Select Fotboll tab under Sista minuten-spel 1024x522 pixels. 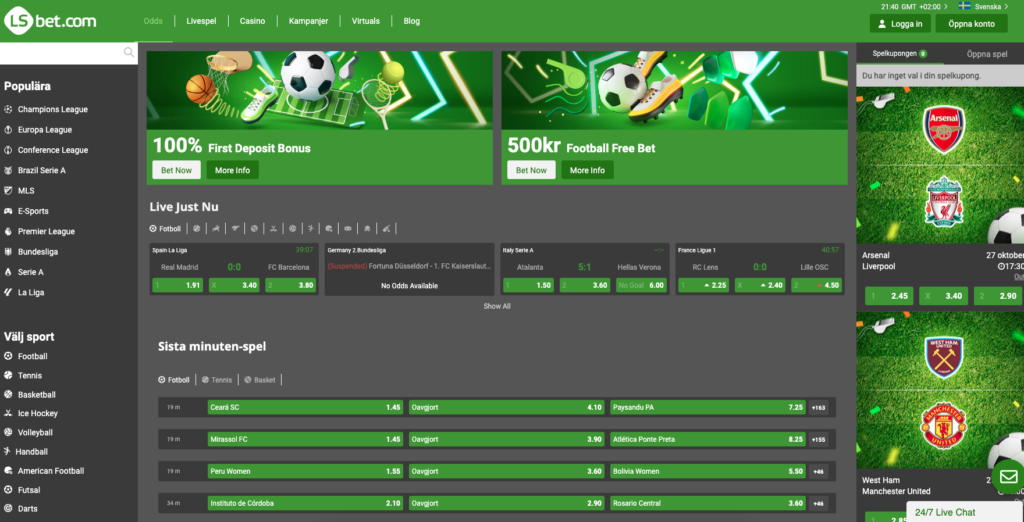[x=174, y=380]
